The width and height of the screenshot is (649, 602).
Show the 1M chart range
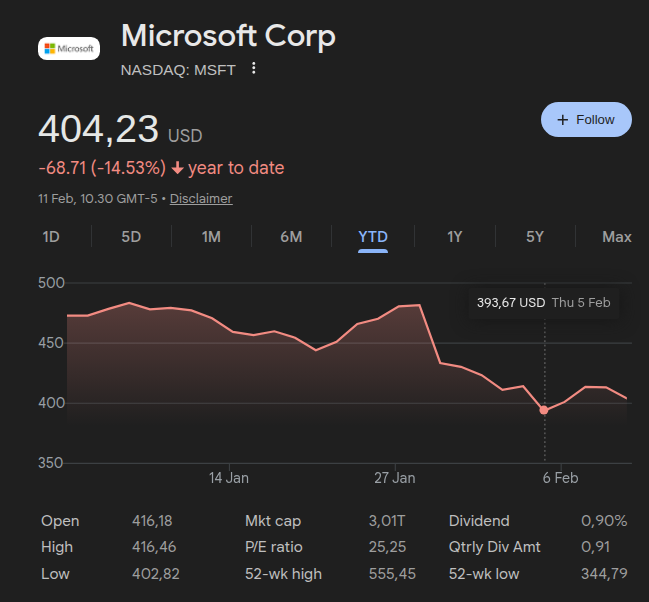(211, 237)
